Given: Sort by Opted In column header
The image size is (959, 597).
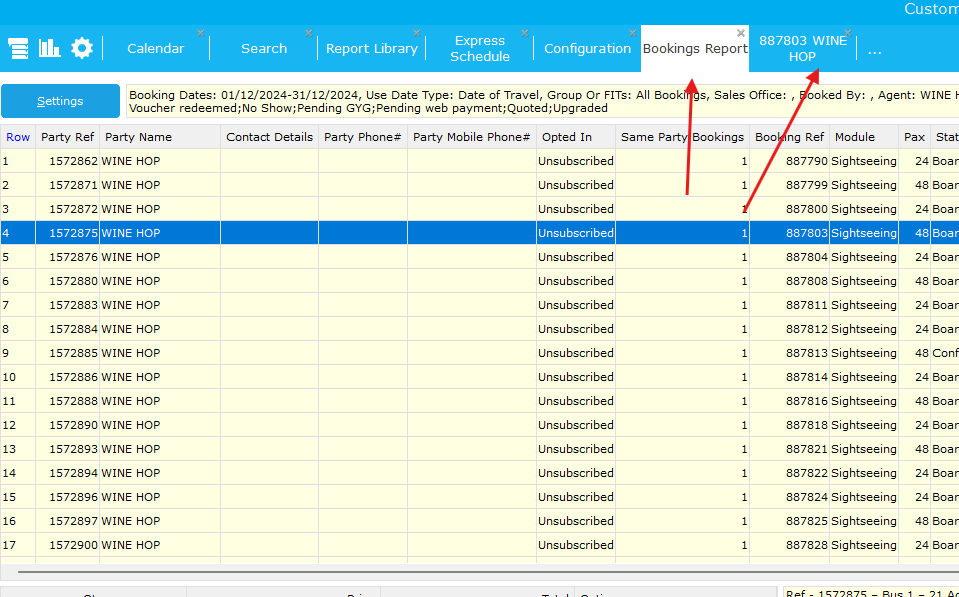Looking at the screenshot, I should tap(576, 137).
